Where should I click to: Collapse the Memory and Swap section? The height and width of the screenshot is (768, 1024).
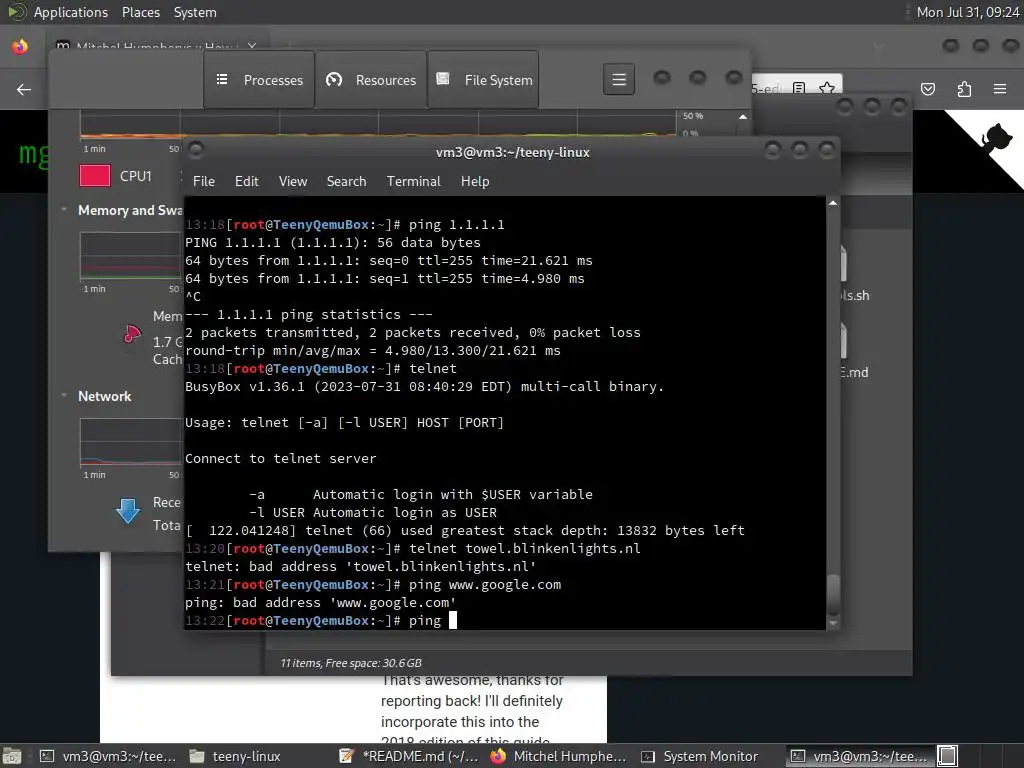[x=64, y=210]
